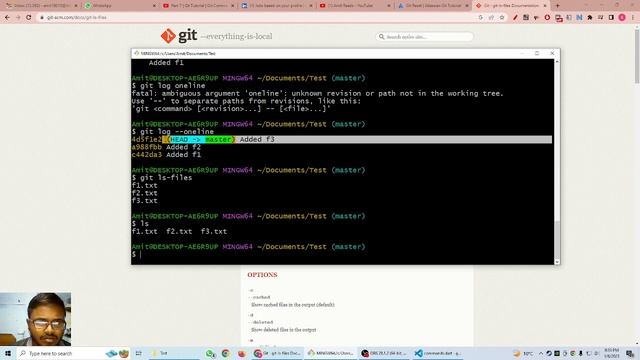The width and height of the screenshot is (640, 360).
Task: Click the OPTIONS heading on the docs page
Action: (262, 275)
